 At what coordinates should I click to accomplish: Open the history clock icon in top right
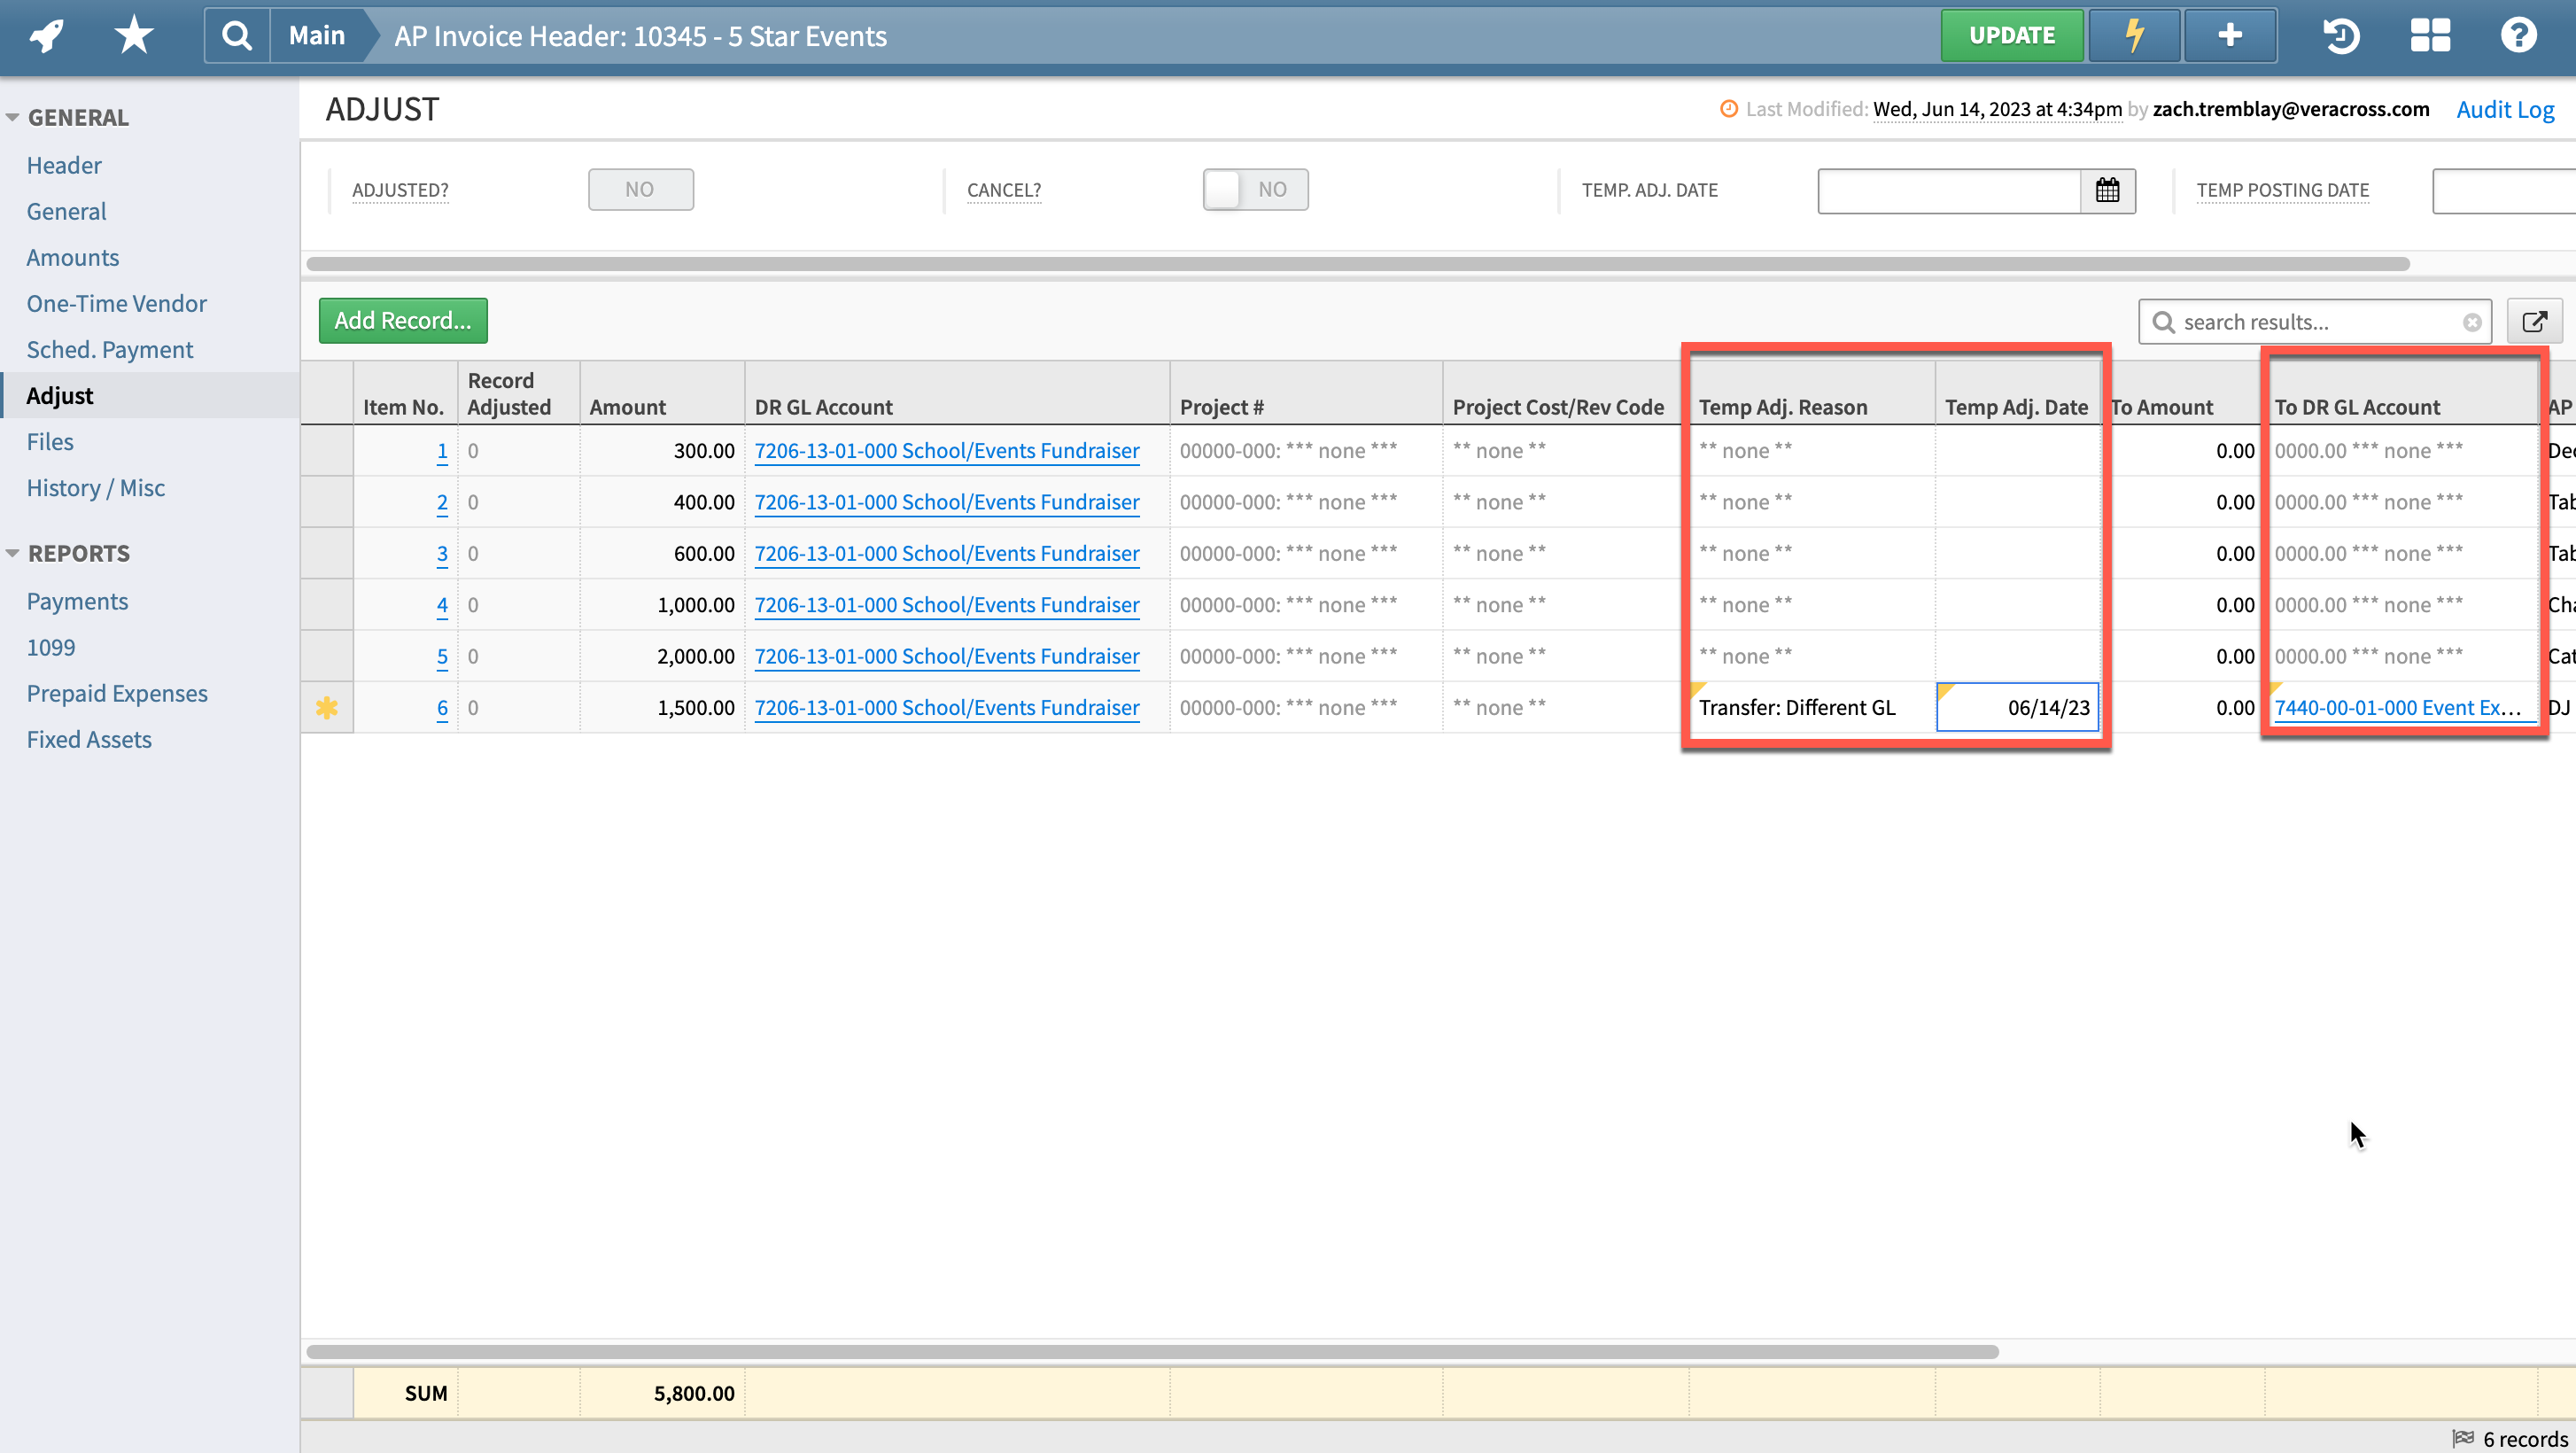click(x=2340, y=36)
